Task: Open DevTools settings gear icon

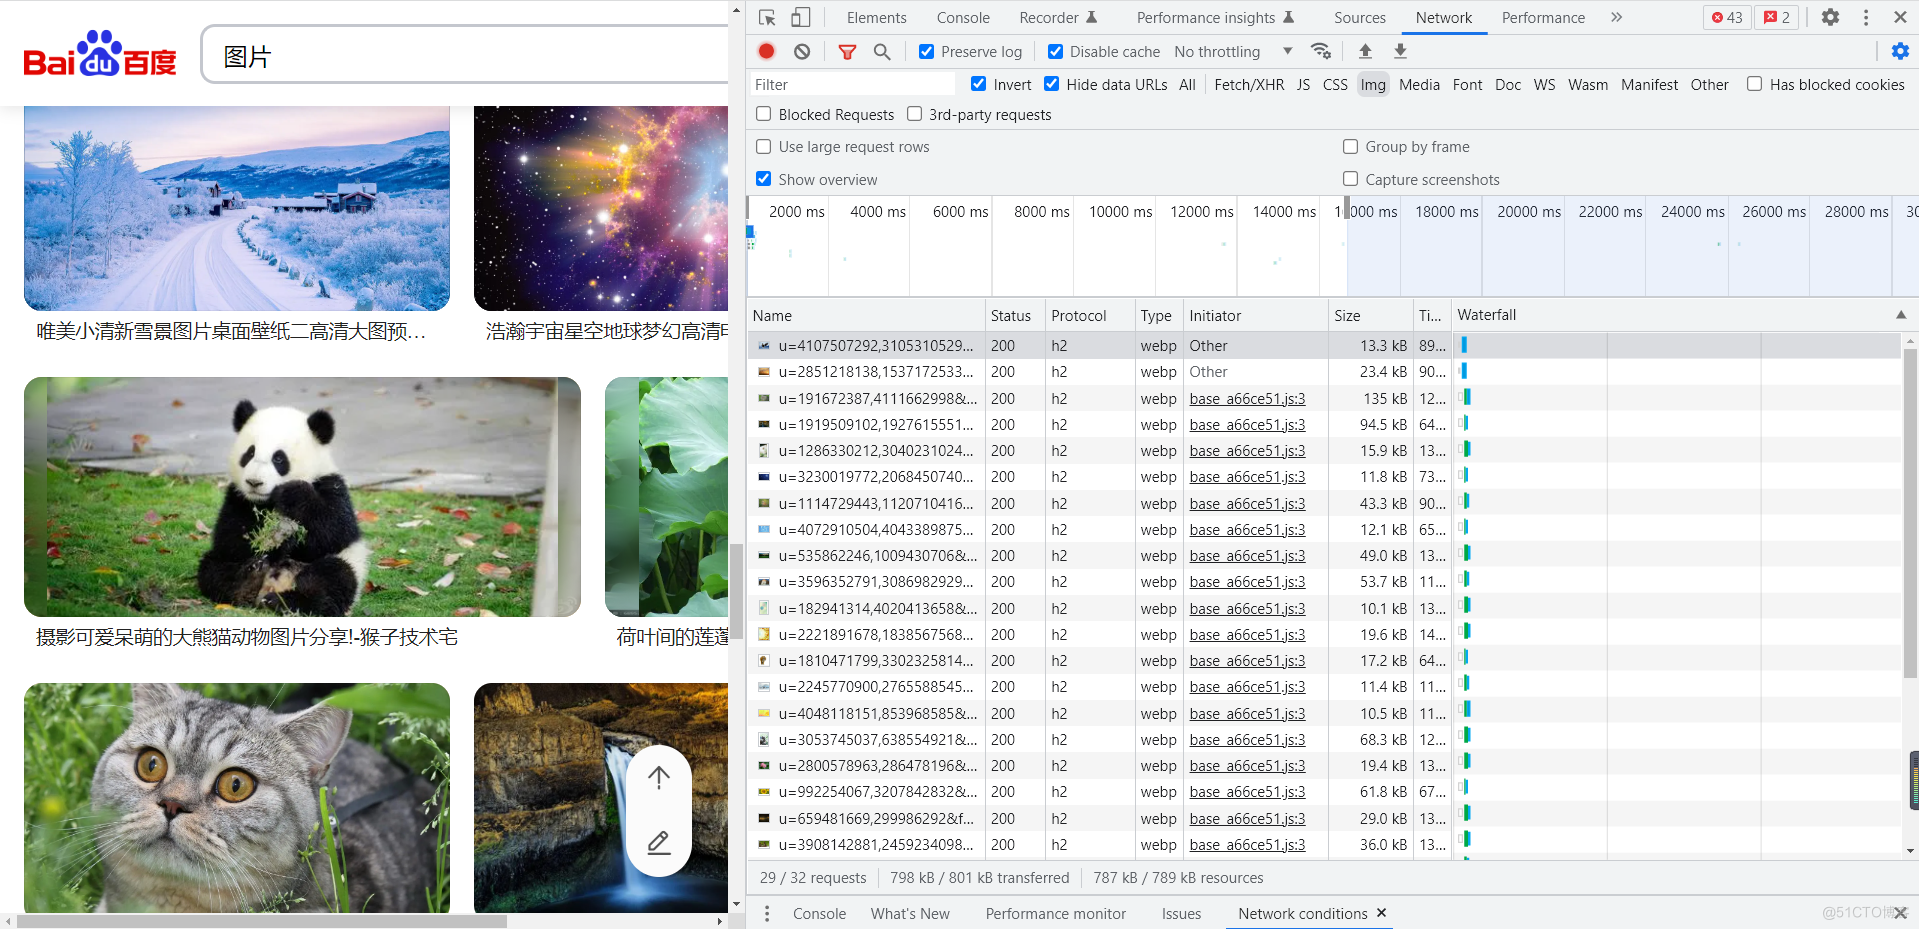Action: (1830, 17)
